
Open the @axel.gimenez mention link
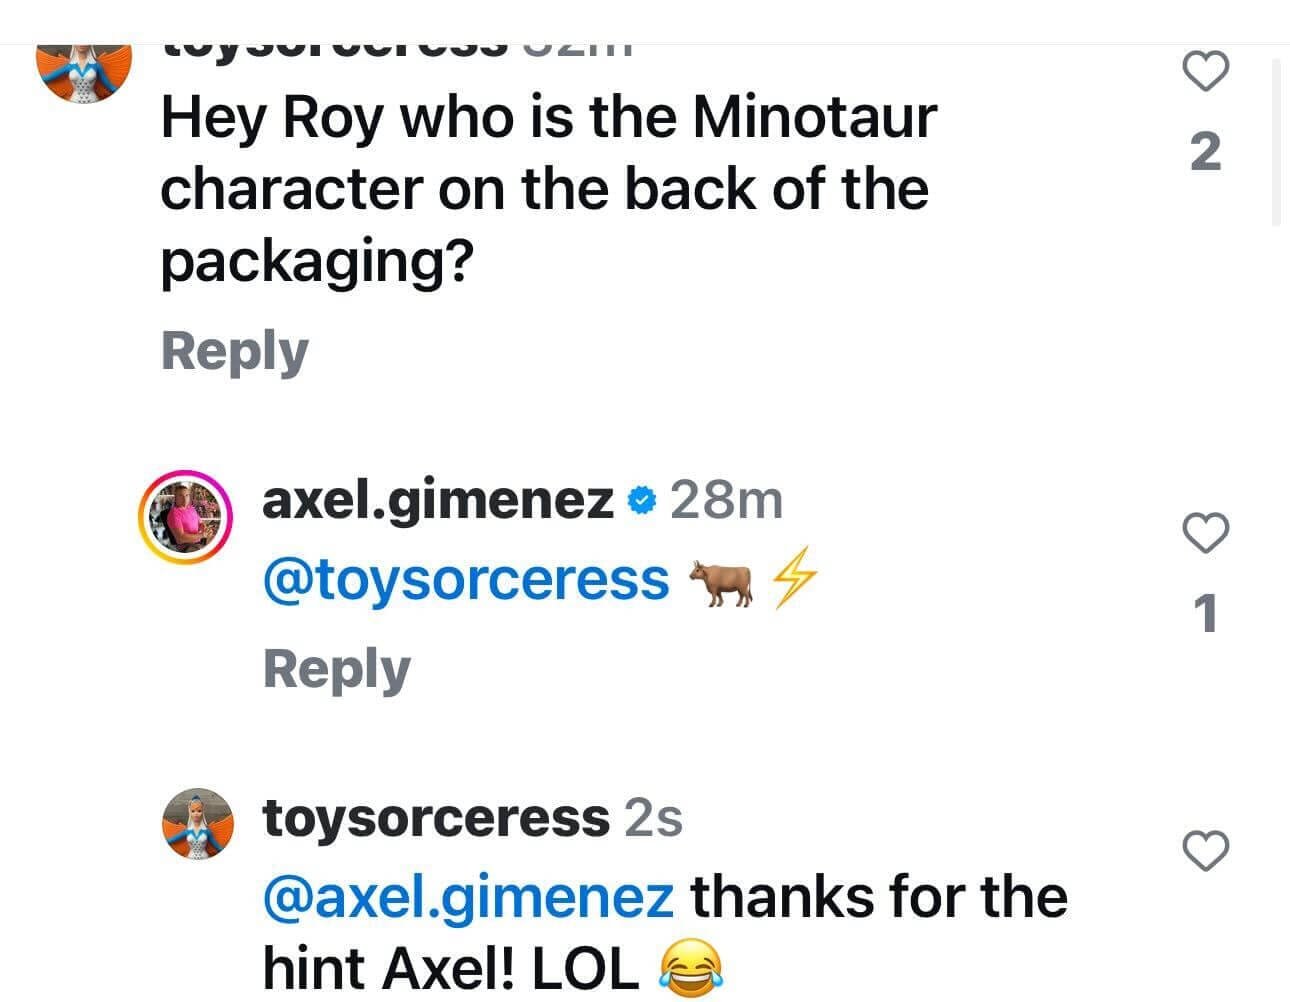pyautogui.click(x=468, y=896)
